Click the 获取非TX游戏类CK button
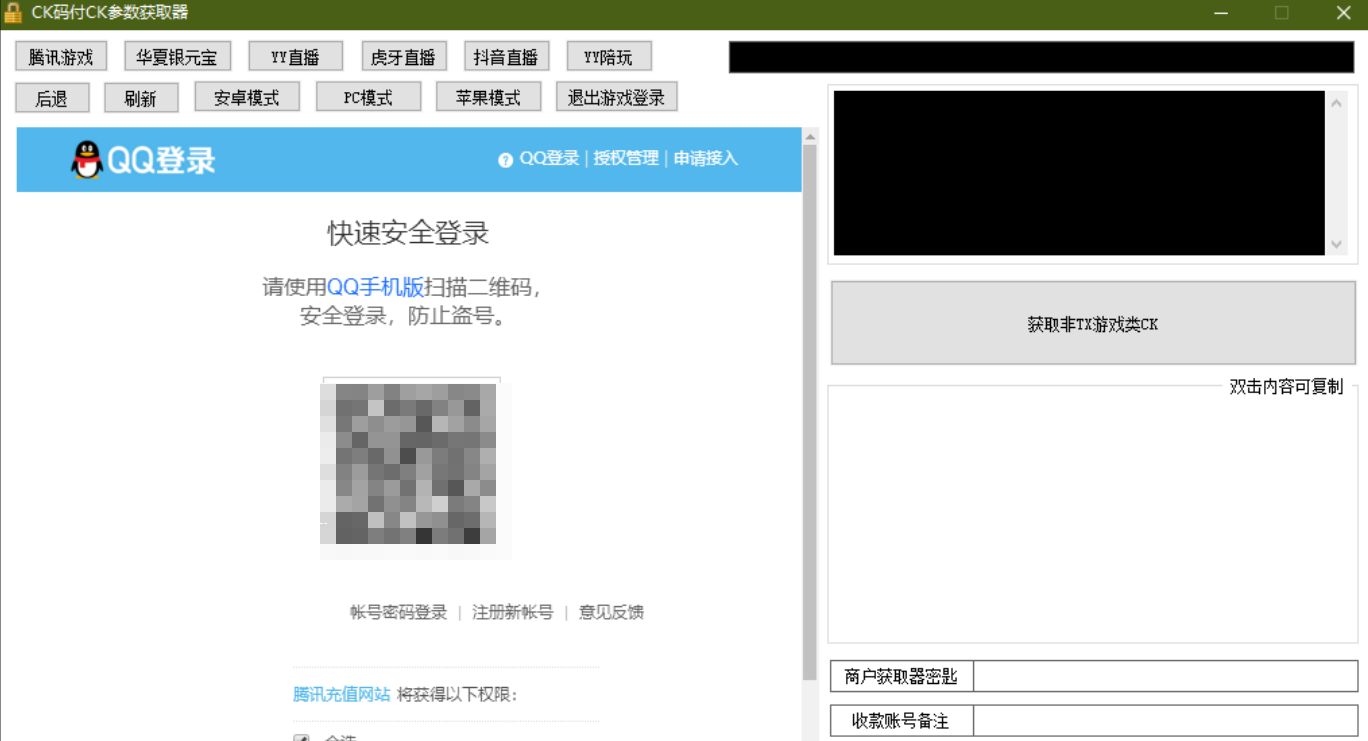The height and width of the screenshot is (741, 1368). (x=1092, y=322)
